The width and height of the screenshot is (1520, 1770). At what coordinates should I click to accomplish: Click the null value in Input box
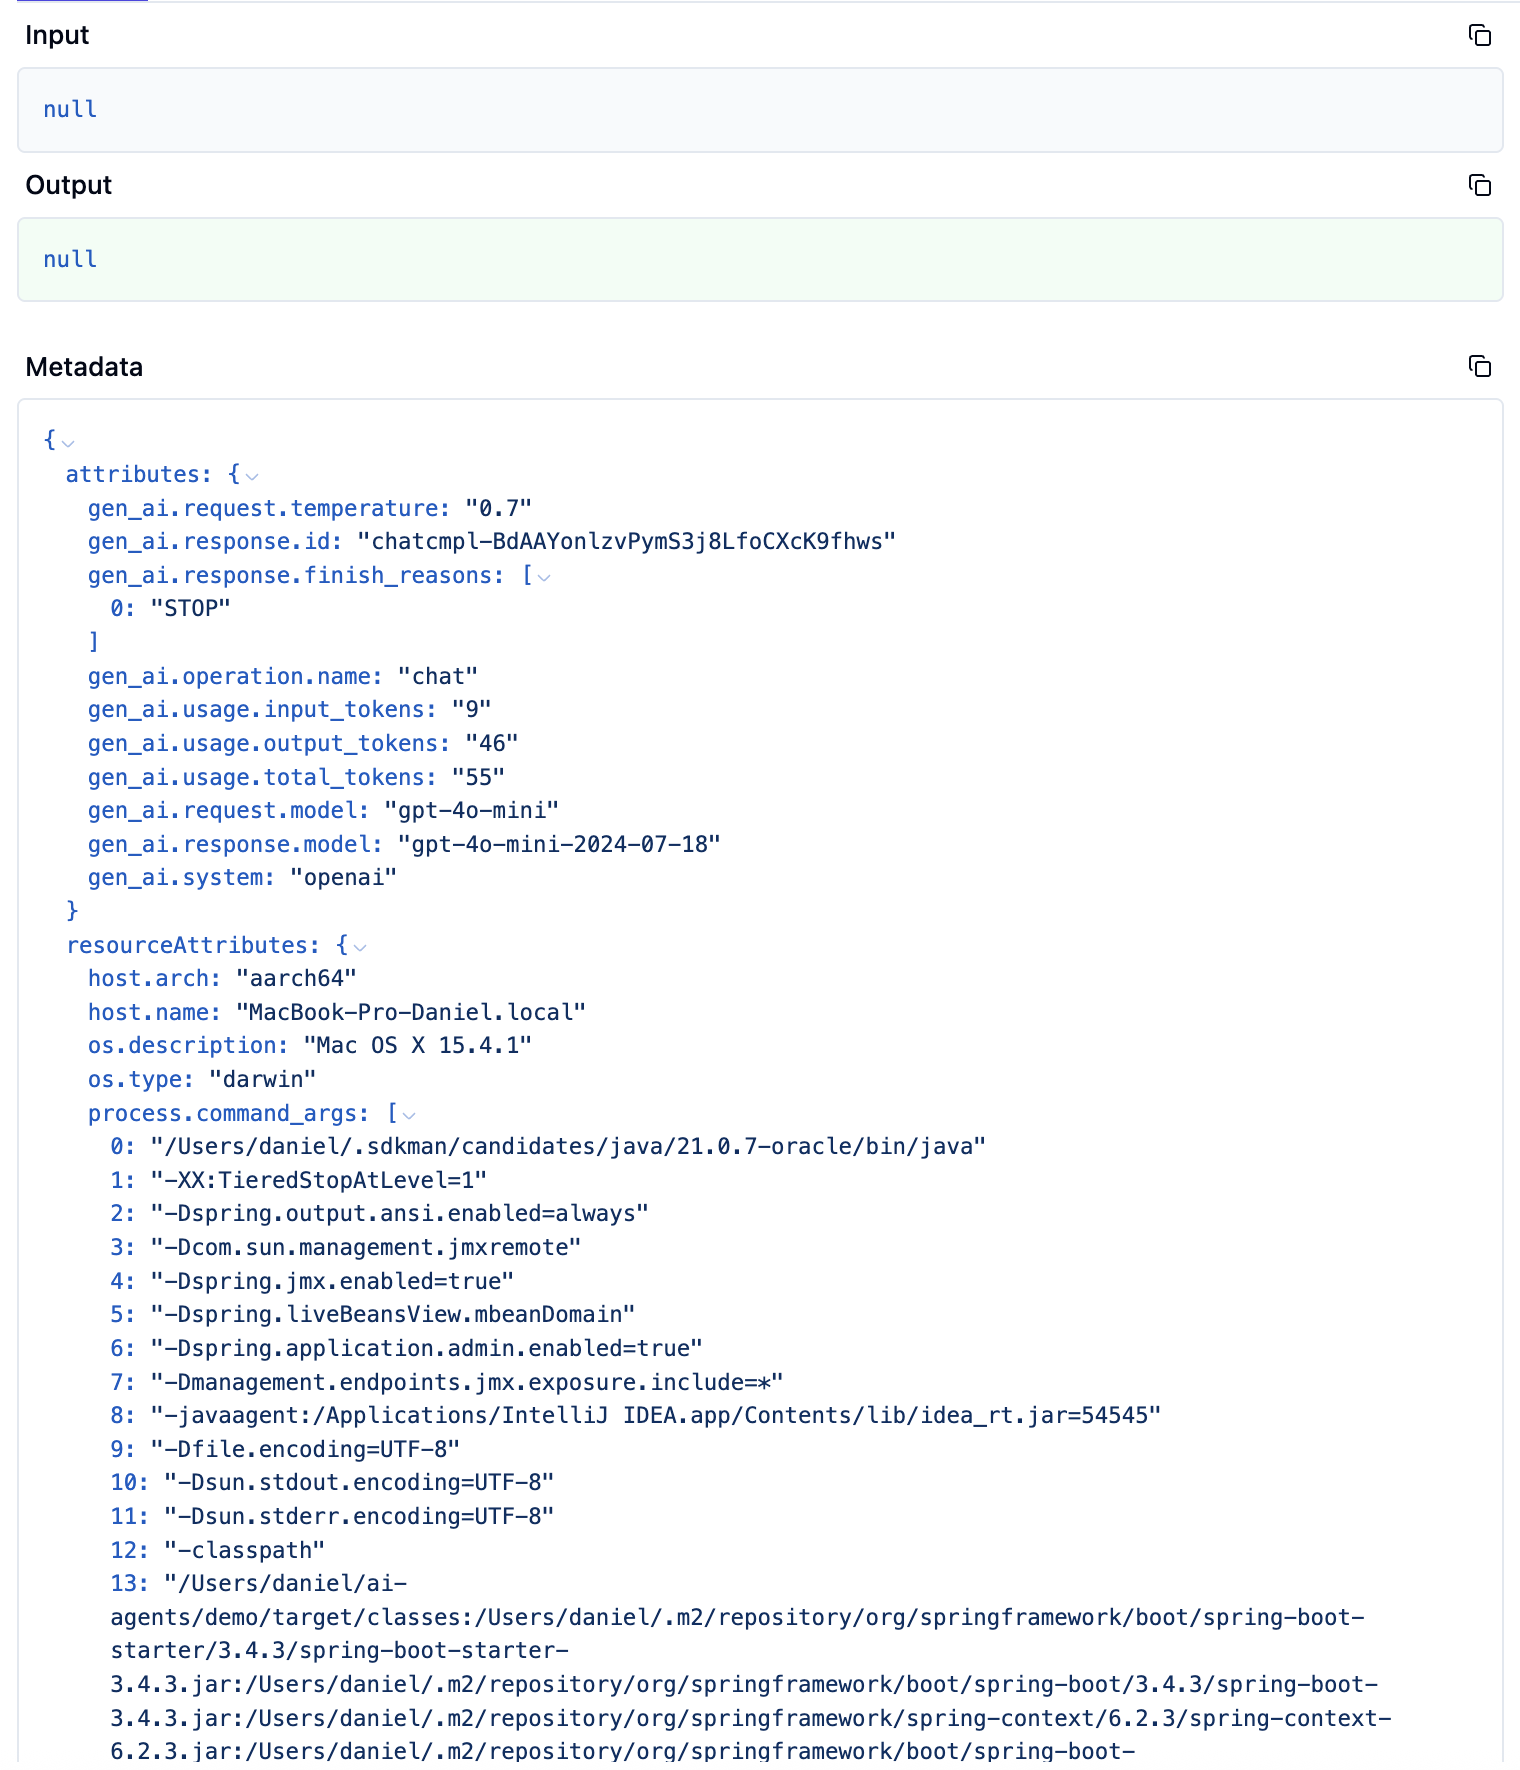coord(70,109)
